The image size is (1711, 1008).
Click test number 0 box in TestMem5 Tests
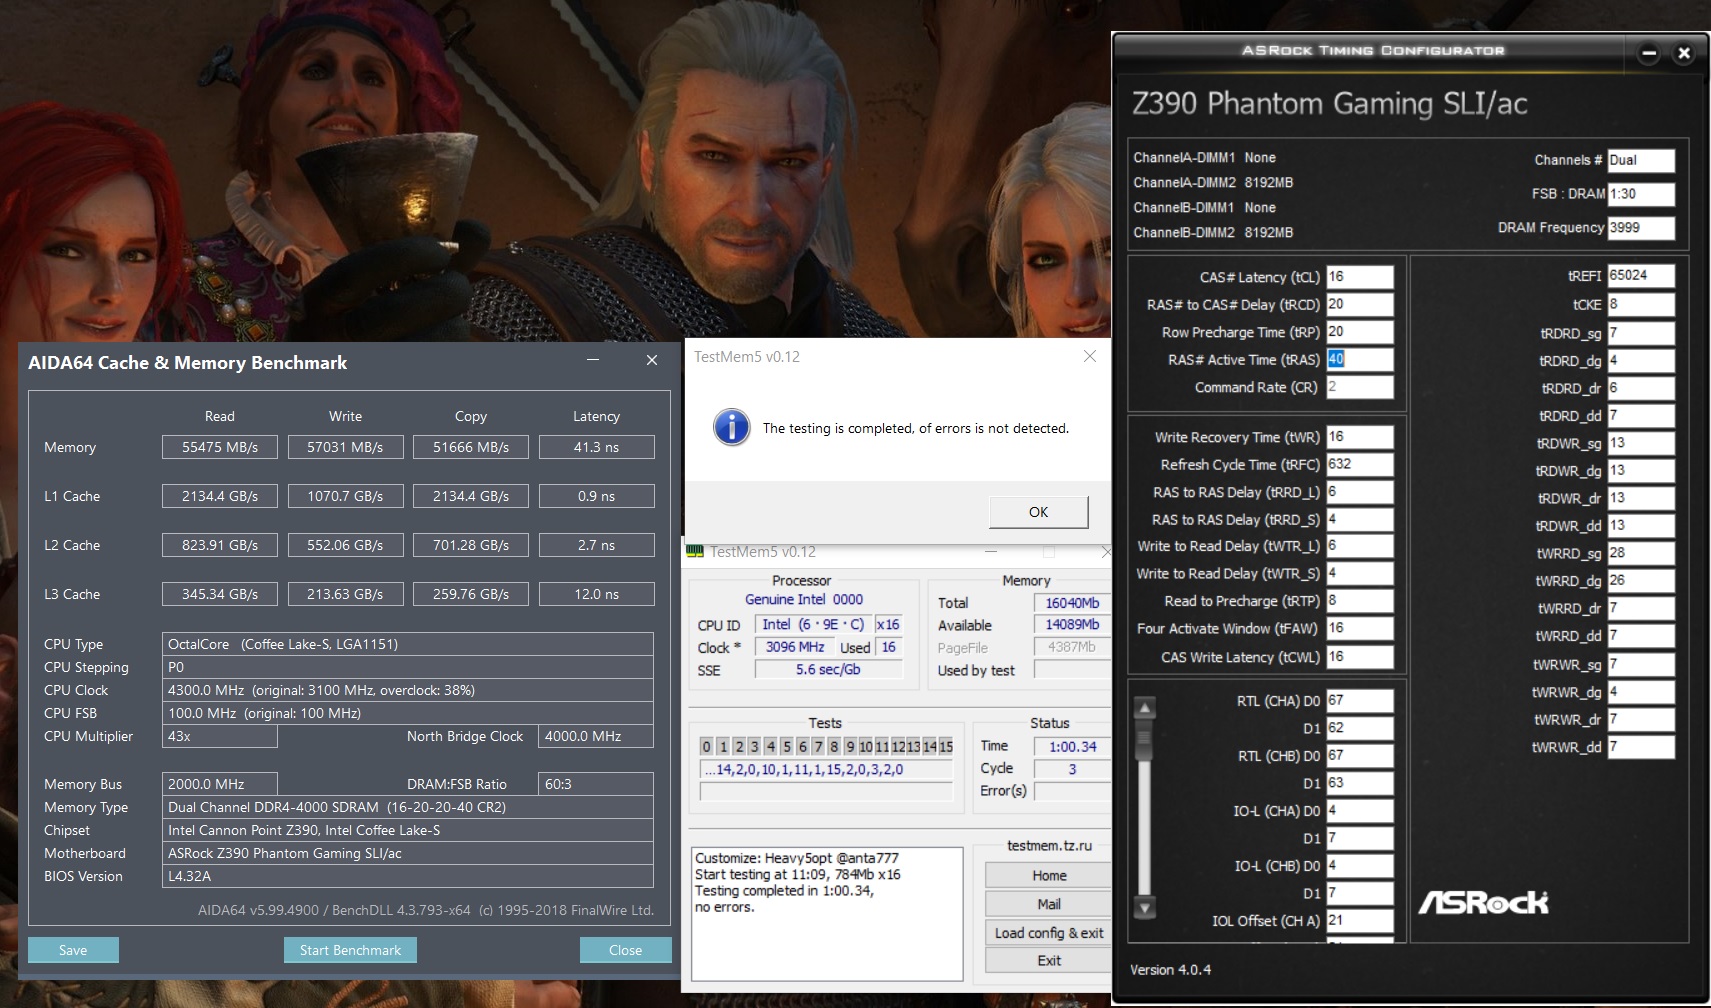pos(707,747)
